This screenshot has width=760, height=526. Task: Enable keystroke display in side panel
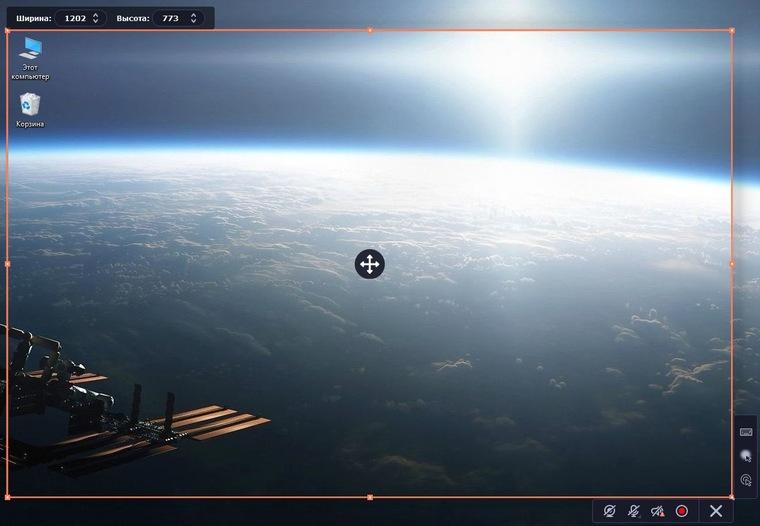click(x=746, y=431)
